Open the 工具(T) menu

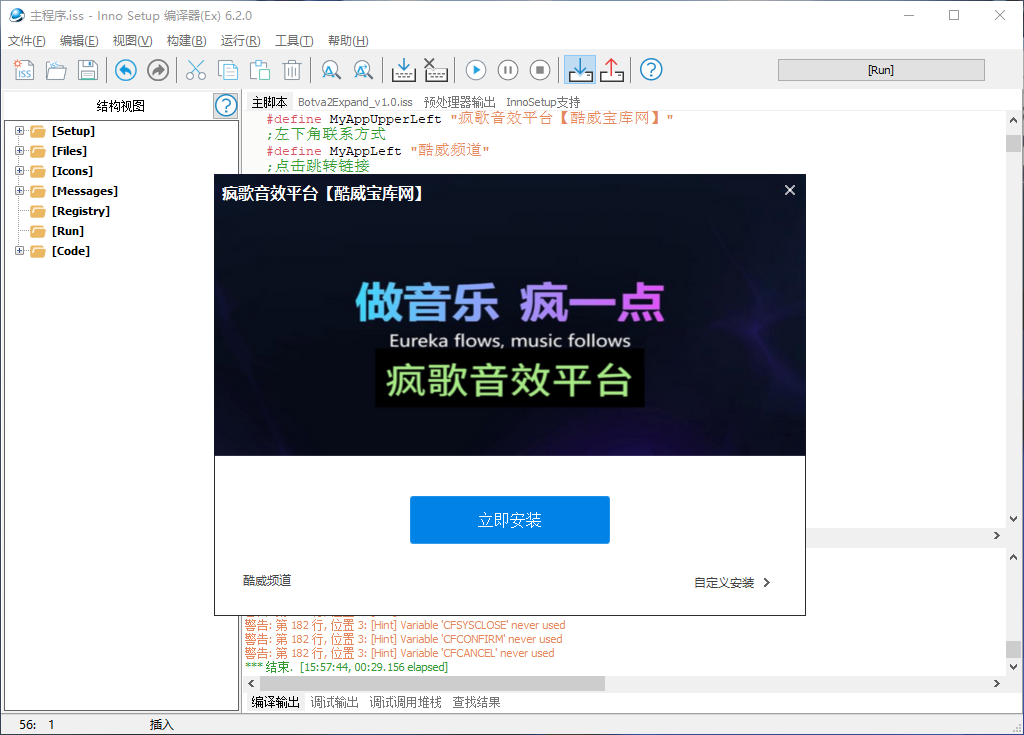294,41
